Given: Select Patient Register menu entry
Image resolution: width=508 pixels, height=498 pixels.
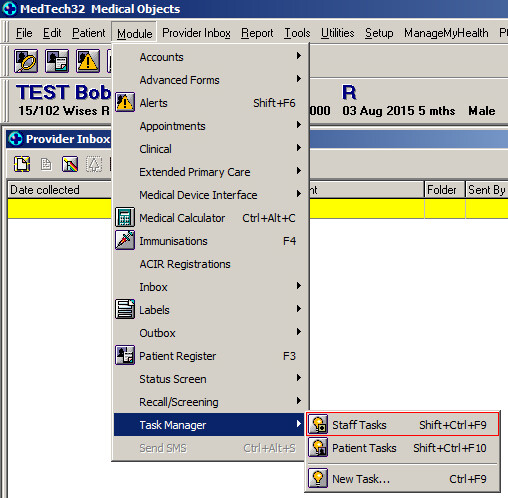Looking at the screenshot, I should tap(211, 356).
